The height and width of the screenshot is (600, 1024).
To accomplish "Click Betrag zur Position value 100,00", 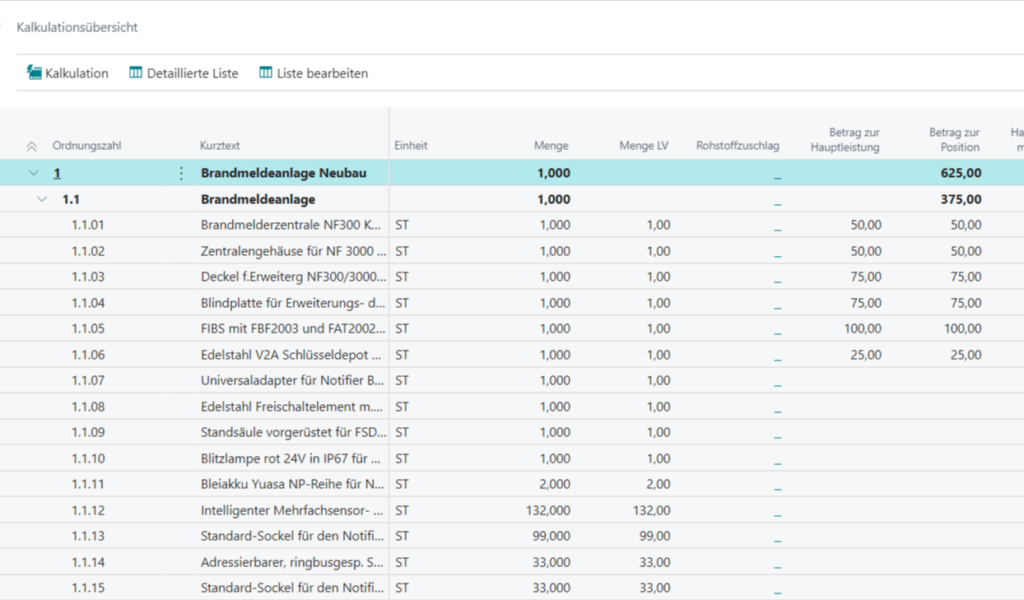I will click(x=962, y=329).
